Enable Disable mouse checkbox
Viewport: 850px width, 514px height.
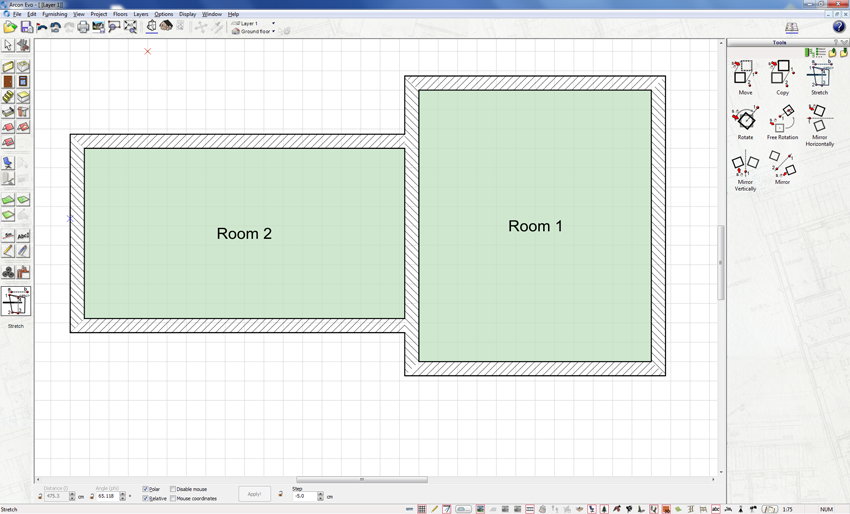click(173, 489)
